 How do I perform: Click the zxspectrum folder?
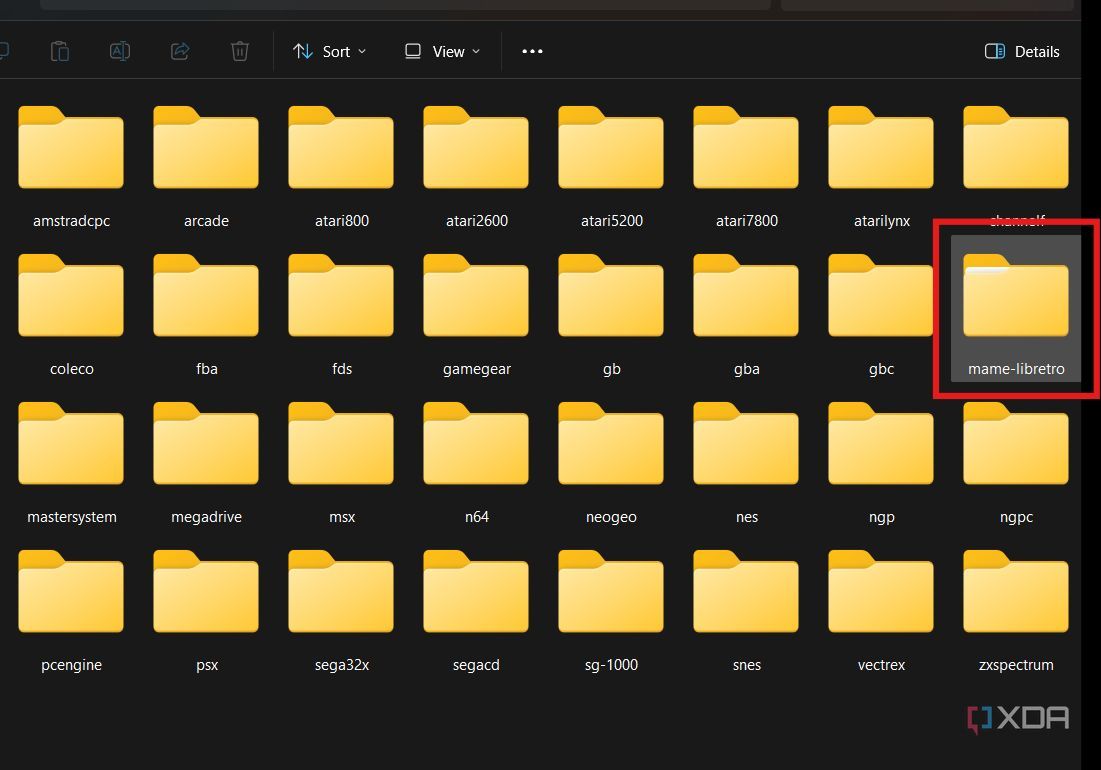click(x=1016, y=594)
